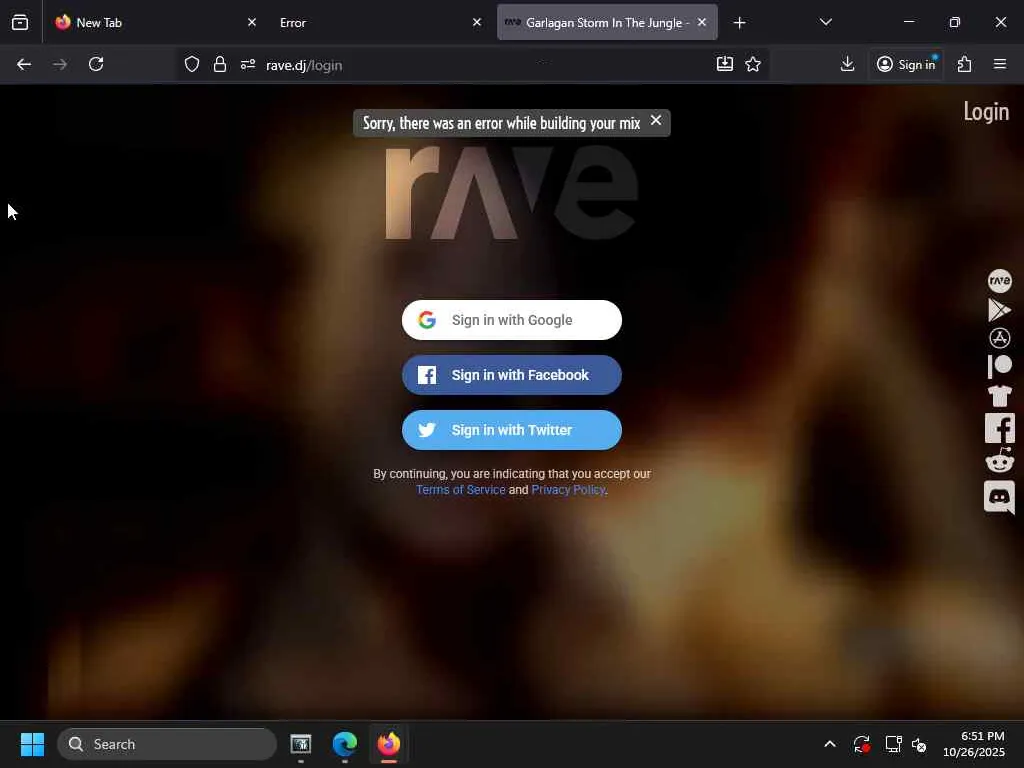Screen dimensions: 1024x768
Task: Go forward using the toolbar arrow
Action: click(60, 65)
